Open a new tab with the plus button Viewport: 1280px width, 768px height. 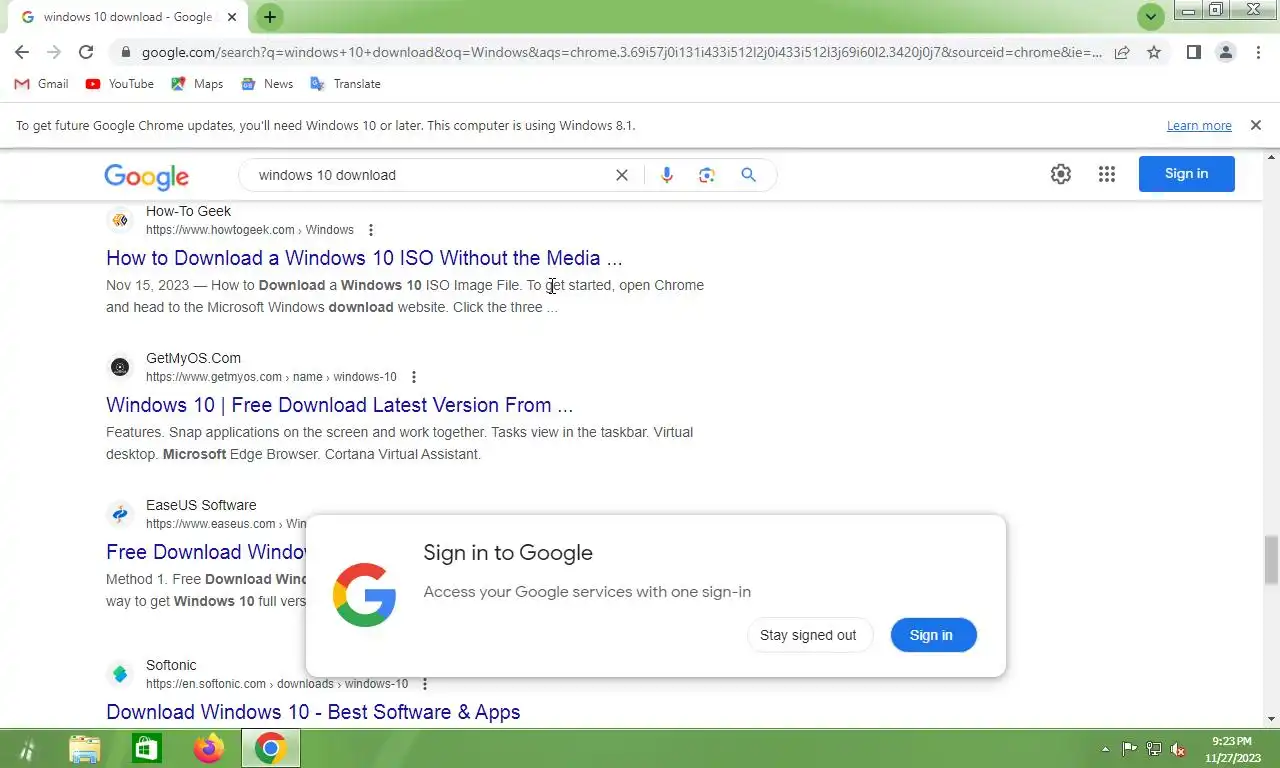tap(269, 17)
